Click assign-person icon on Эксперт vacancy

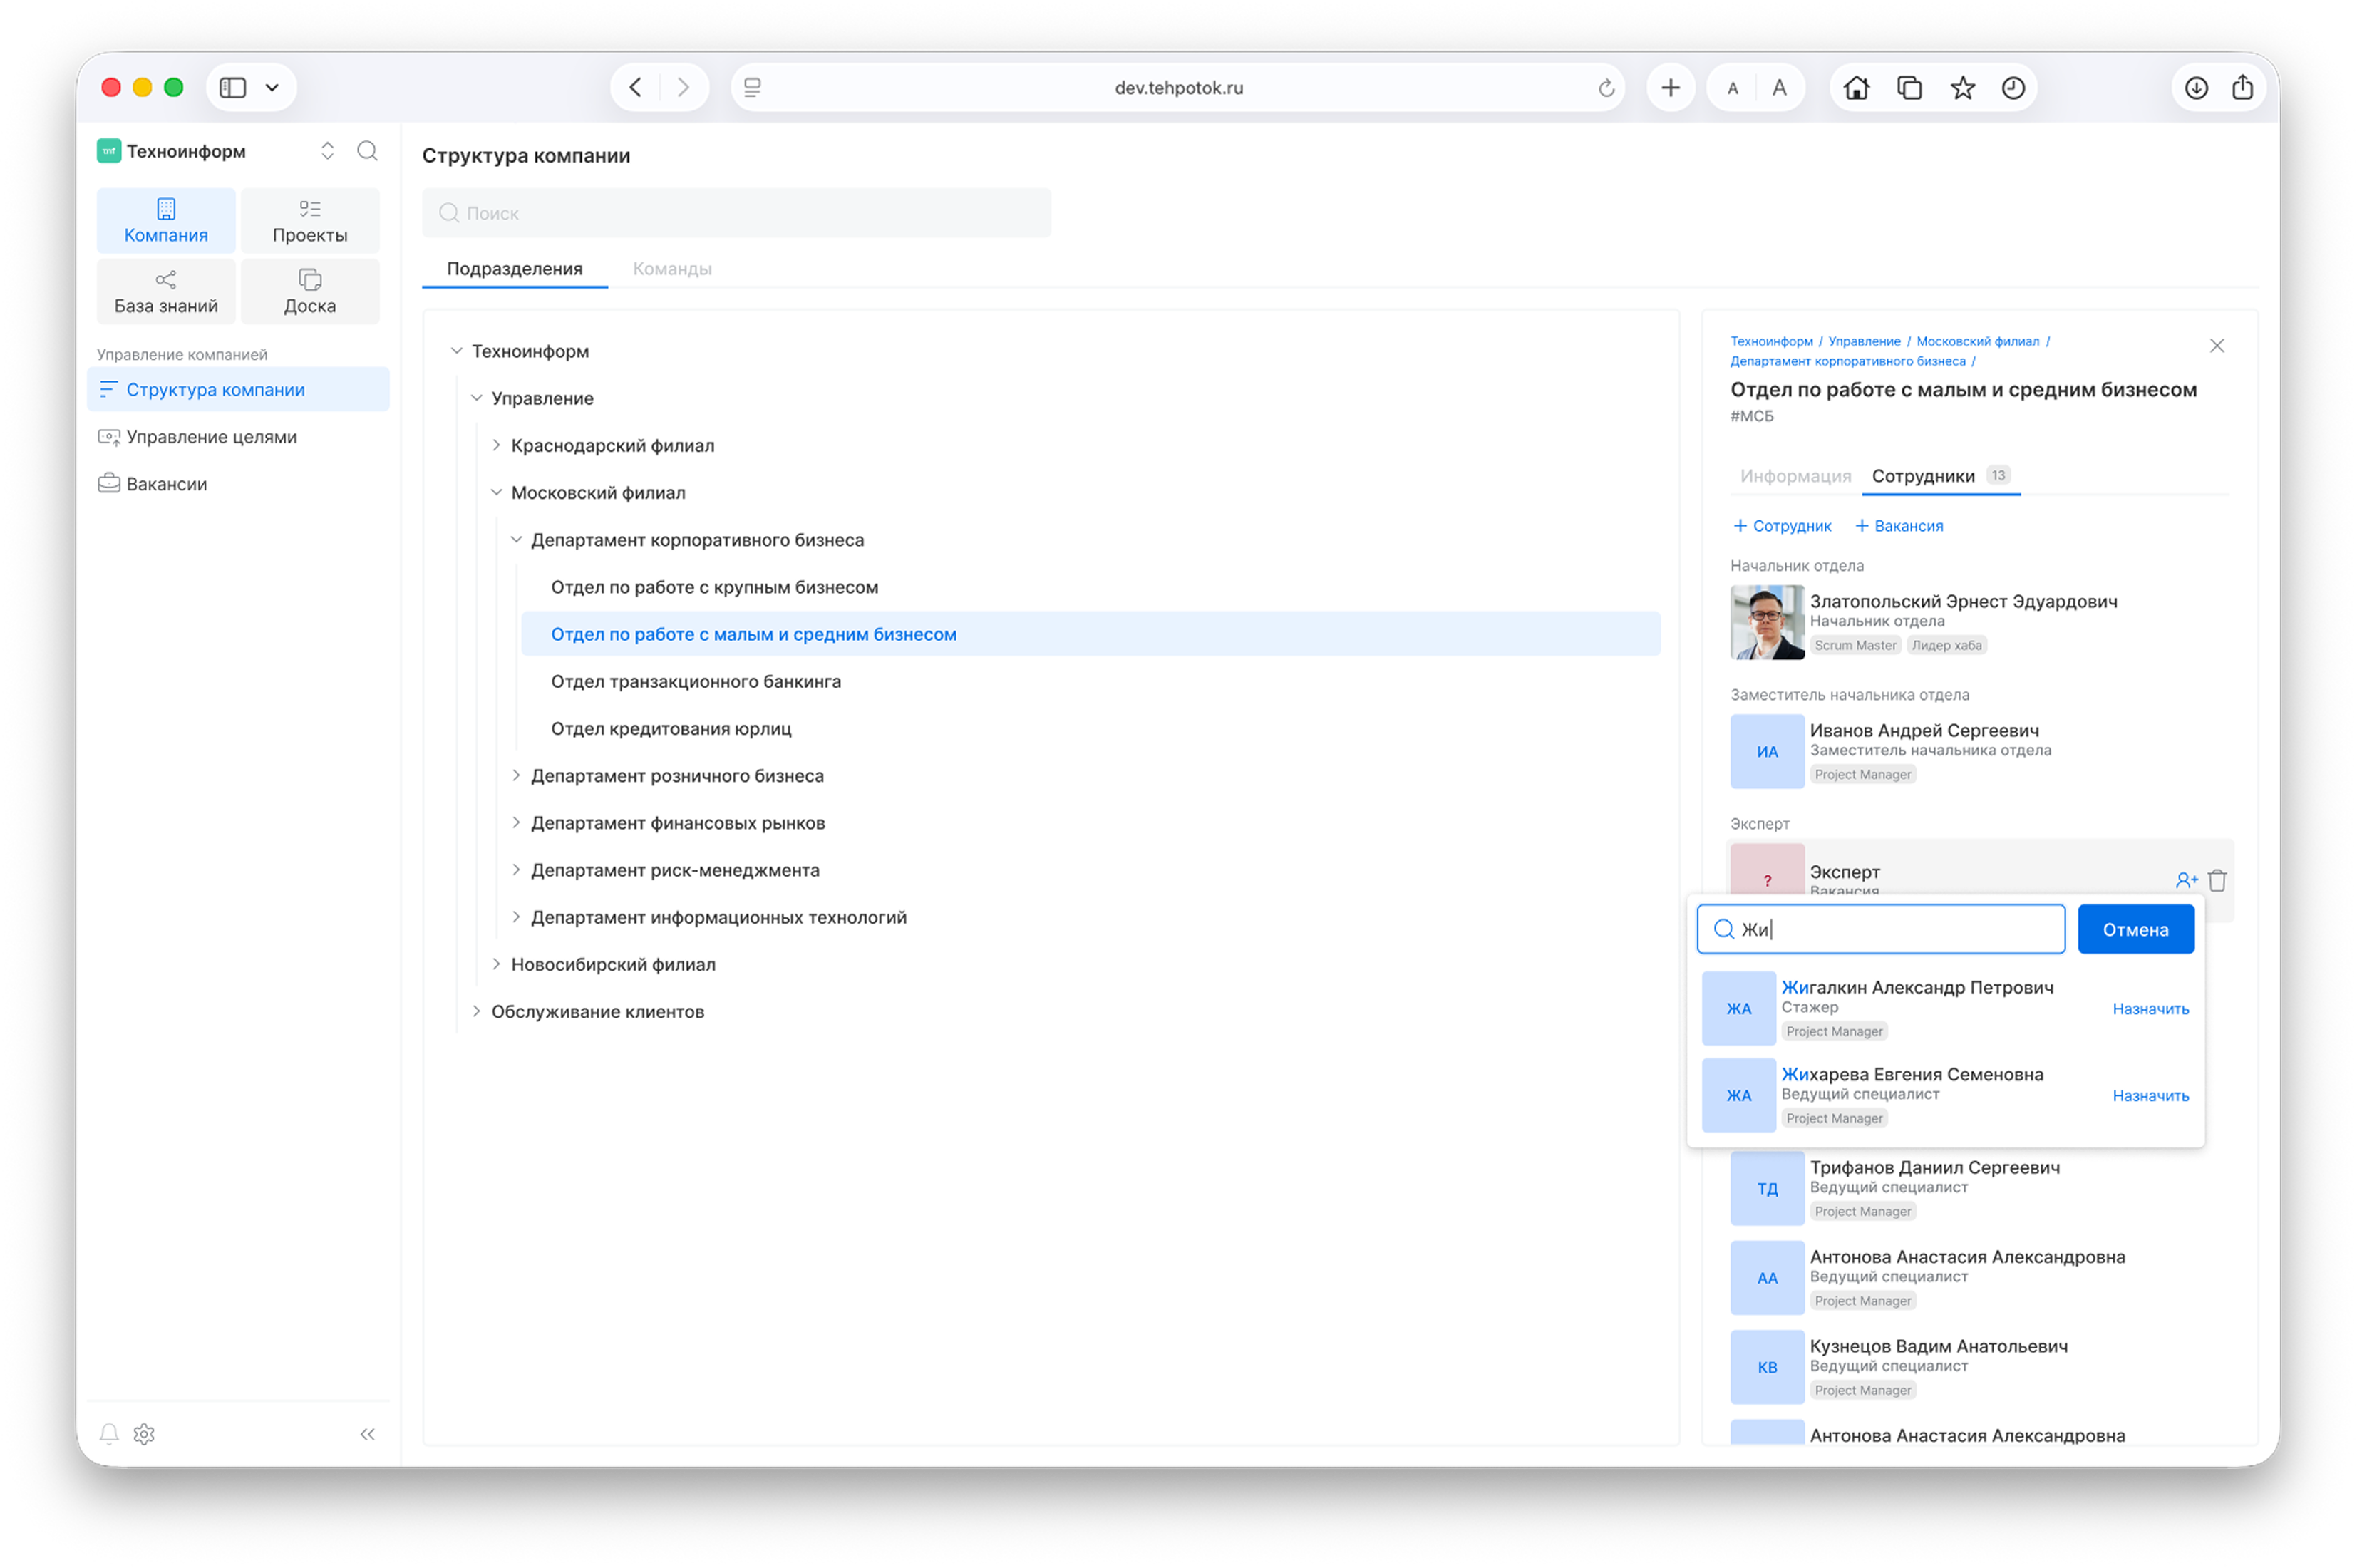coord(2186,880)
